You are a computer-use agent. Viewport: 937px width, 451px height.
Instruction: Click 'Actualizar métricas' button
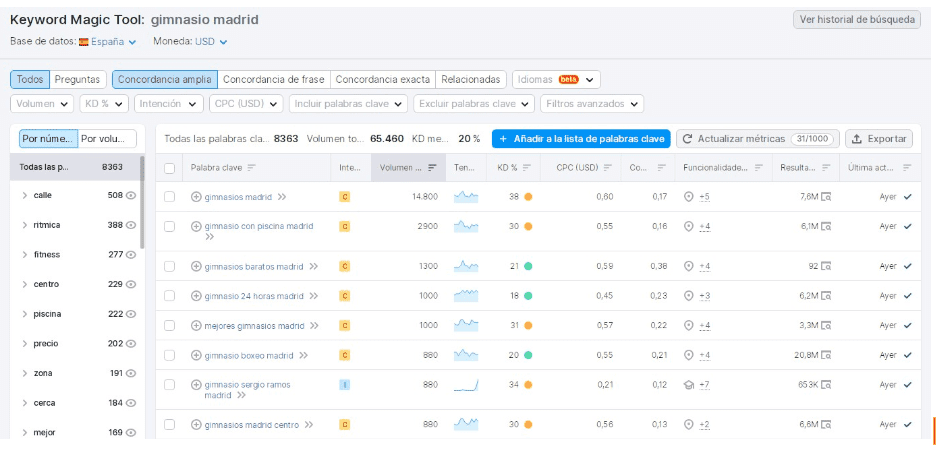(758, 139)
